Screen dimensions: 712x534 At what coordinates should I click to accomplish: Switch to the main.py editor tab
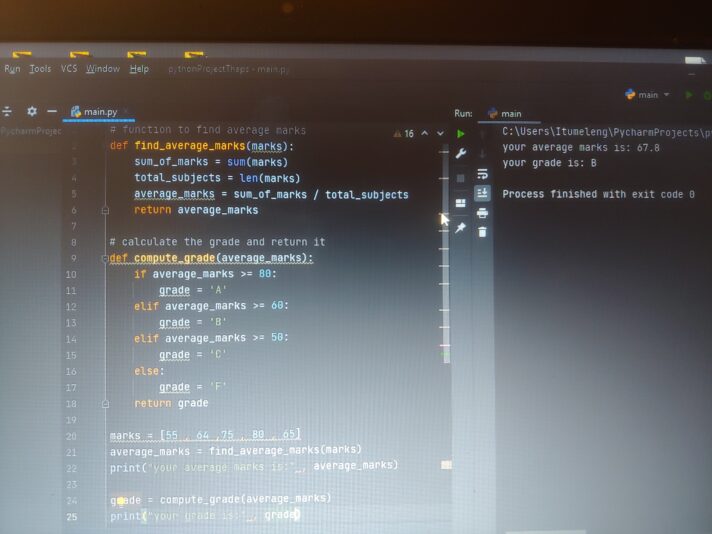(100, 112)
